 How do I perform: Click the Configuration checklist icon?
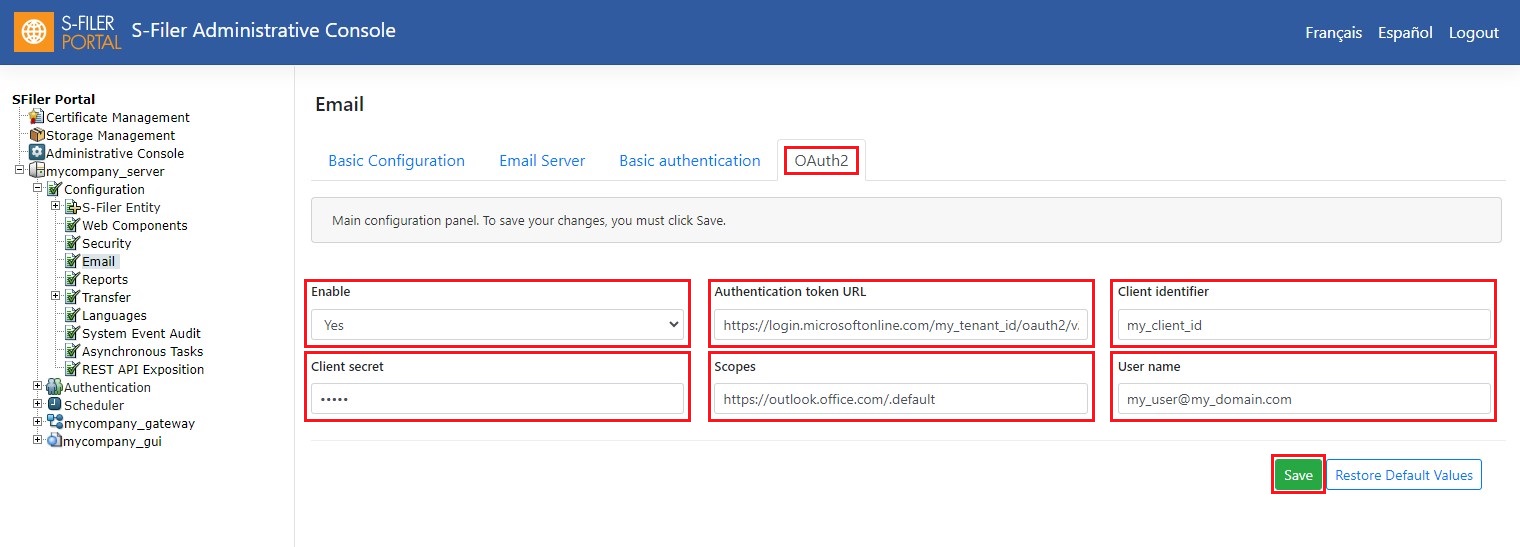[x=55, y=189]
